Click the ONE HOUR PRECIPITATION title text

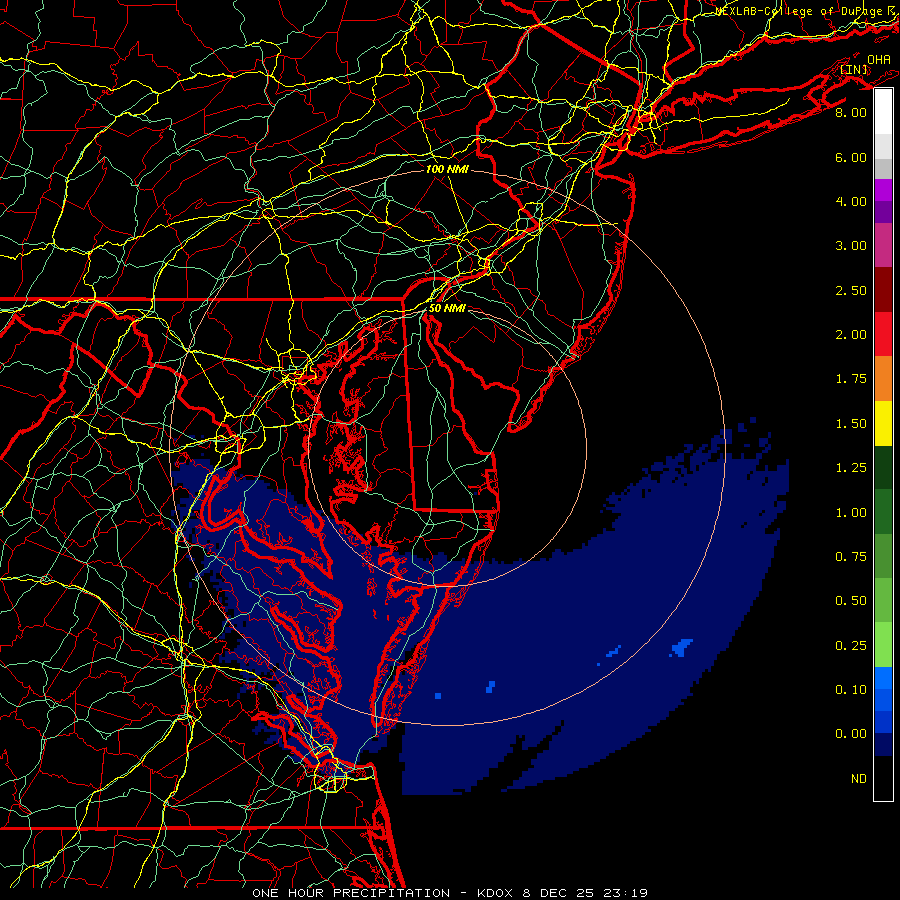coord(351,893)
